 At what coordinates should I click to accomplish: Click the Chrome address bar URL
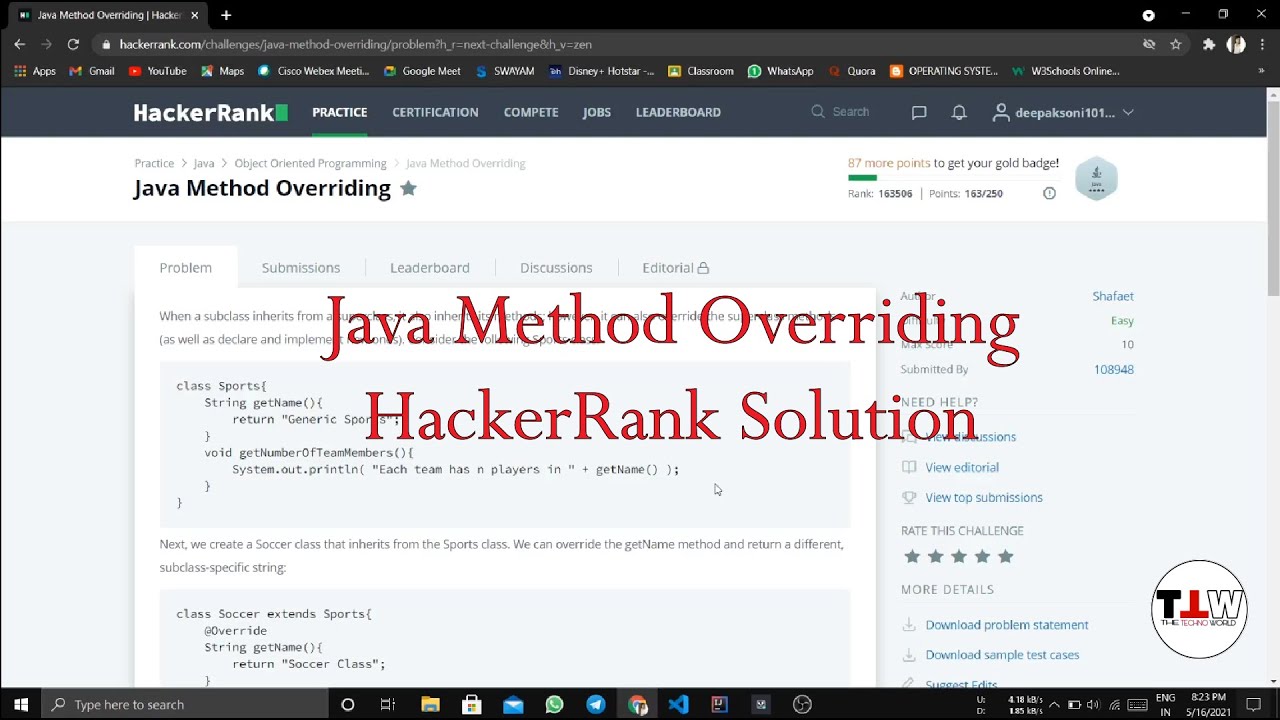coord(356,44)
